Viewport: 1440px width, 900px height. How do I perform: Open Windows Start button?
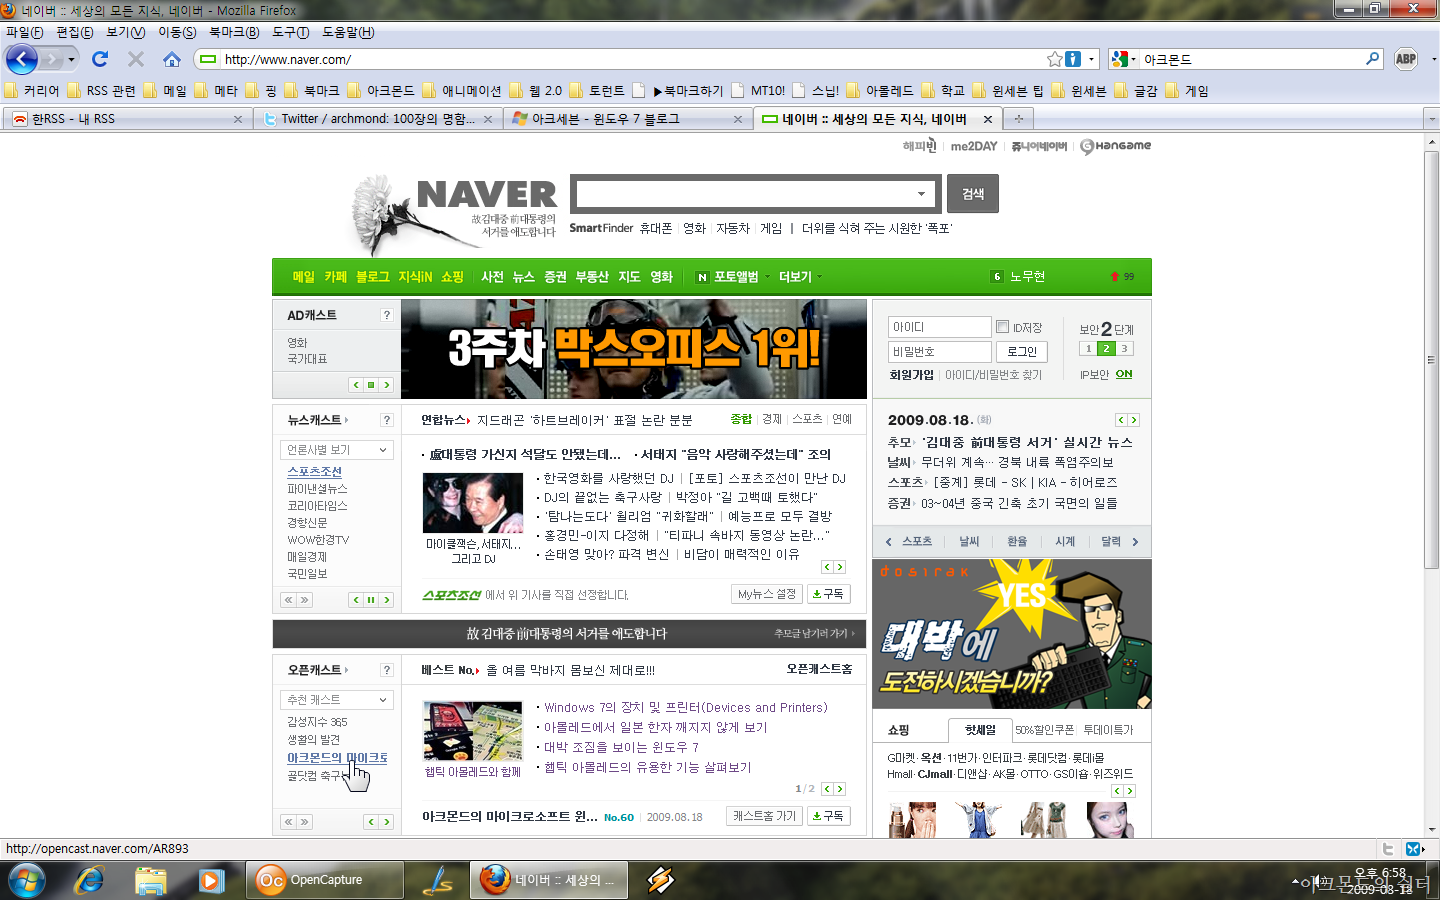click(x=26, y=880)
